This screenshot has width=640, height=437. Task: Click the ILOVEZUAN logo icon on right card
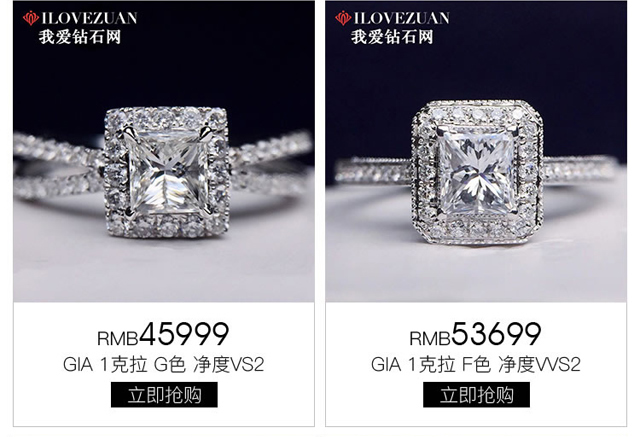tap(343, 18)
